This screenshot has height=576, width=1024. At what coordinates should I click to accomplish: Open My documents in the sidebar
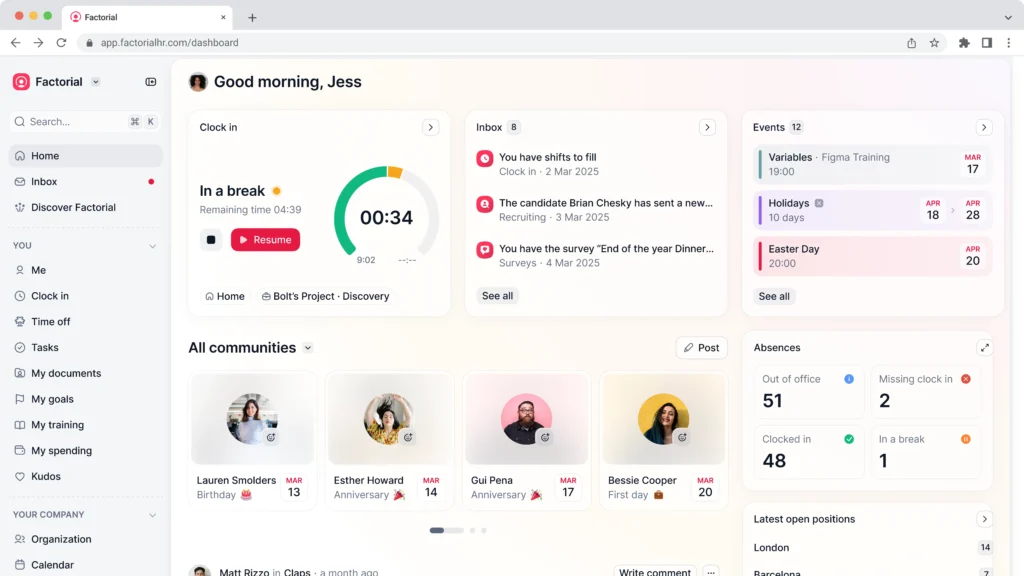click(86, 373)
